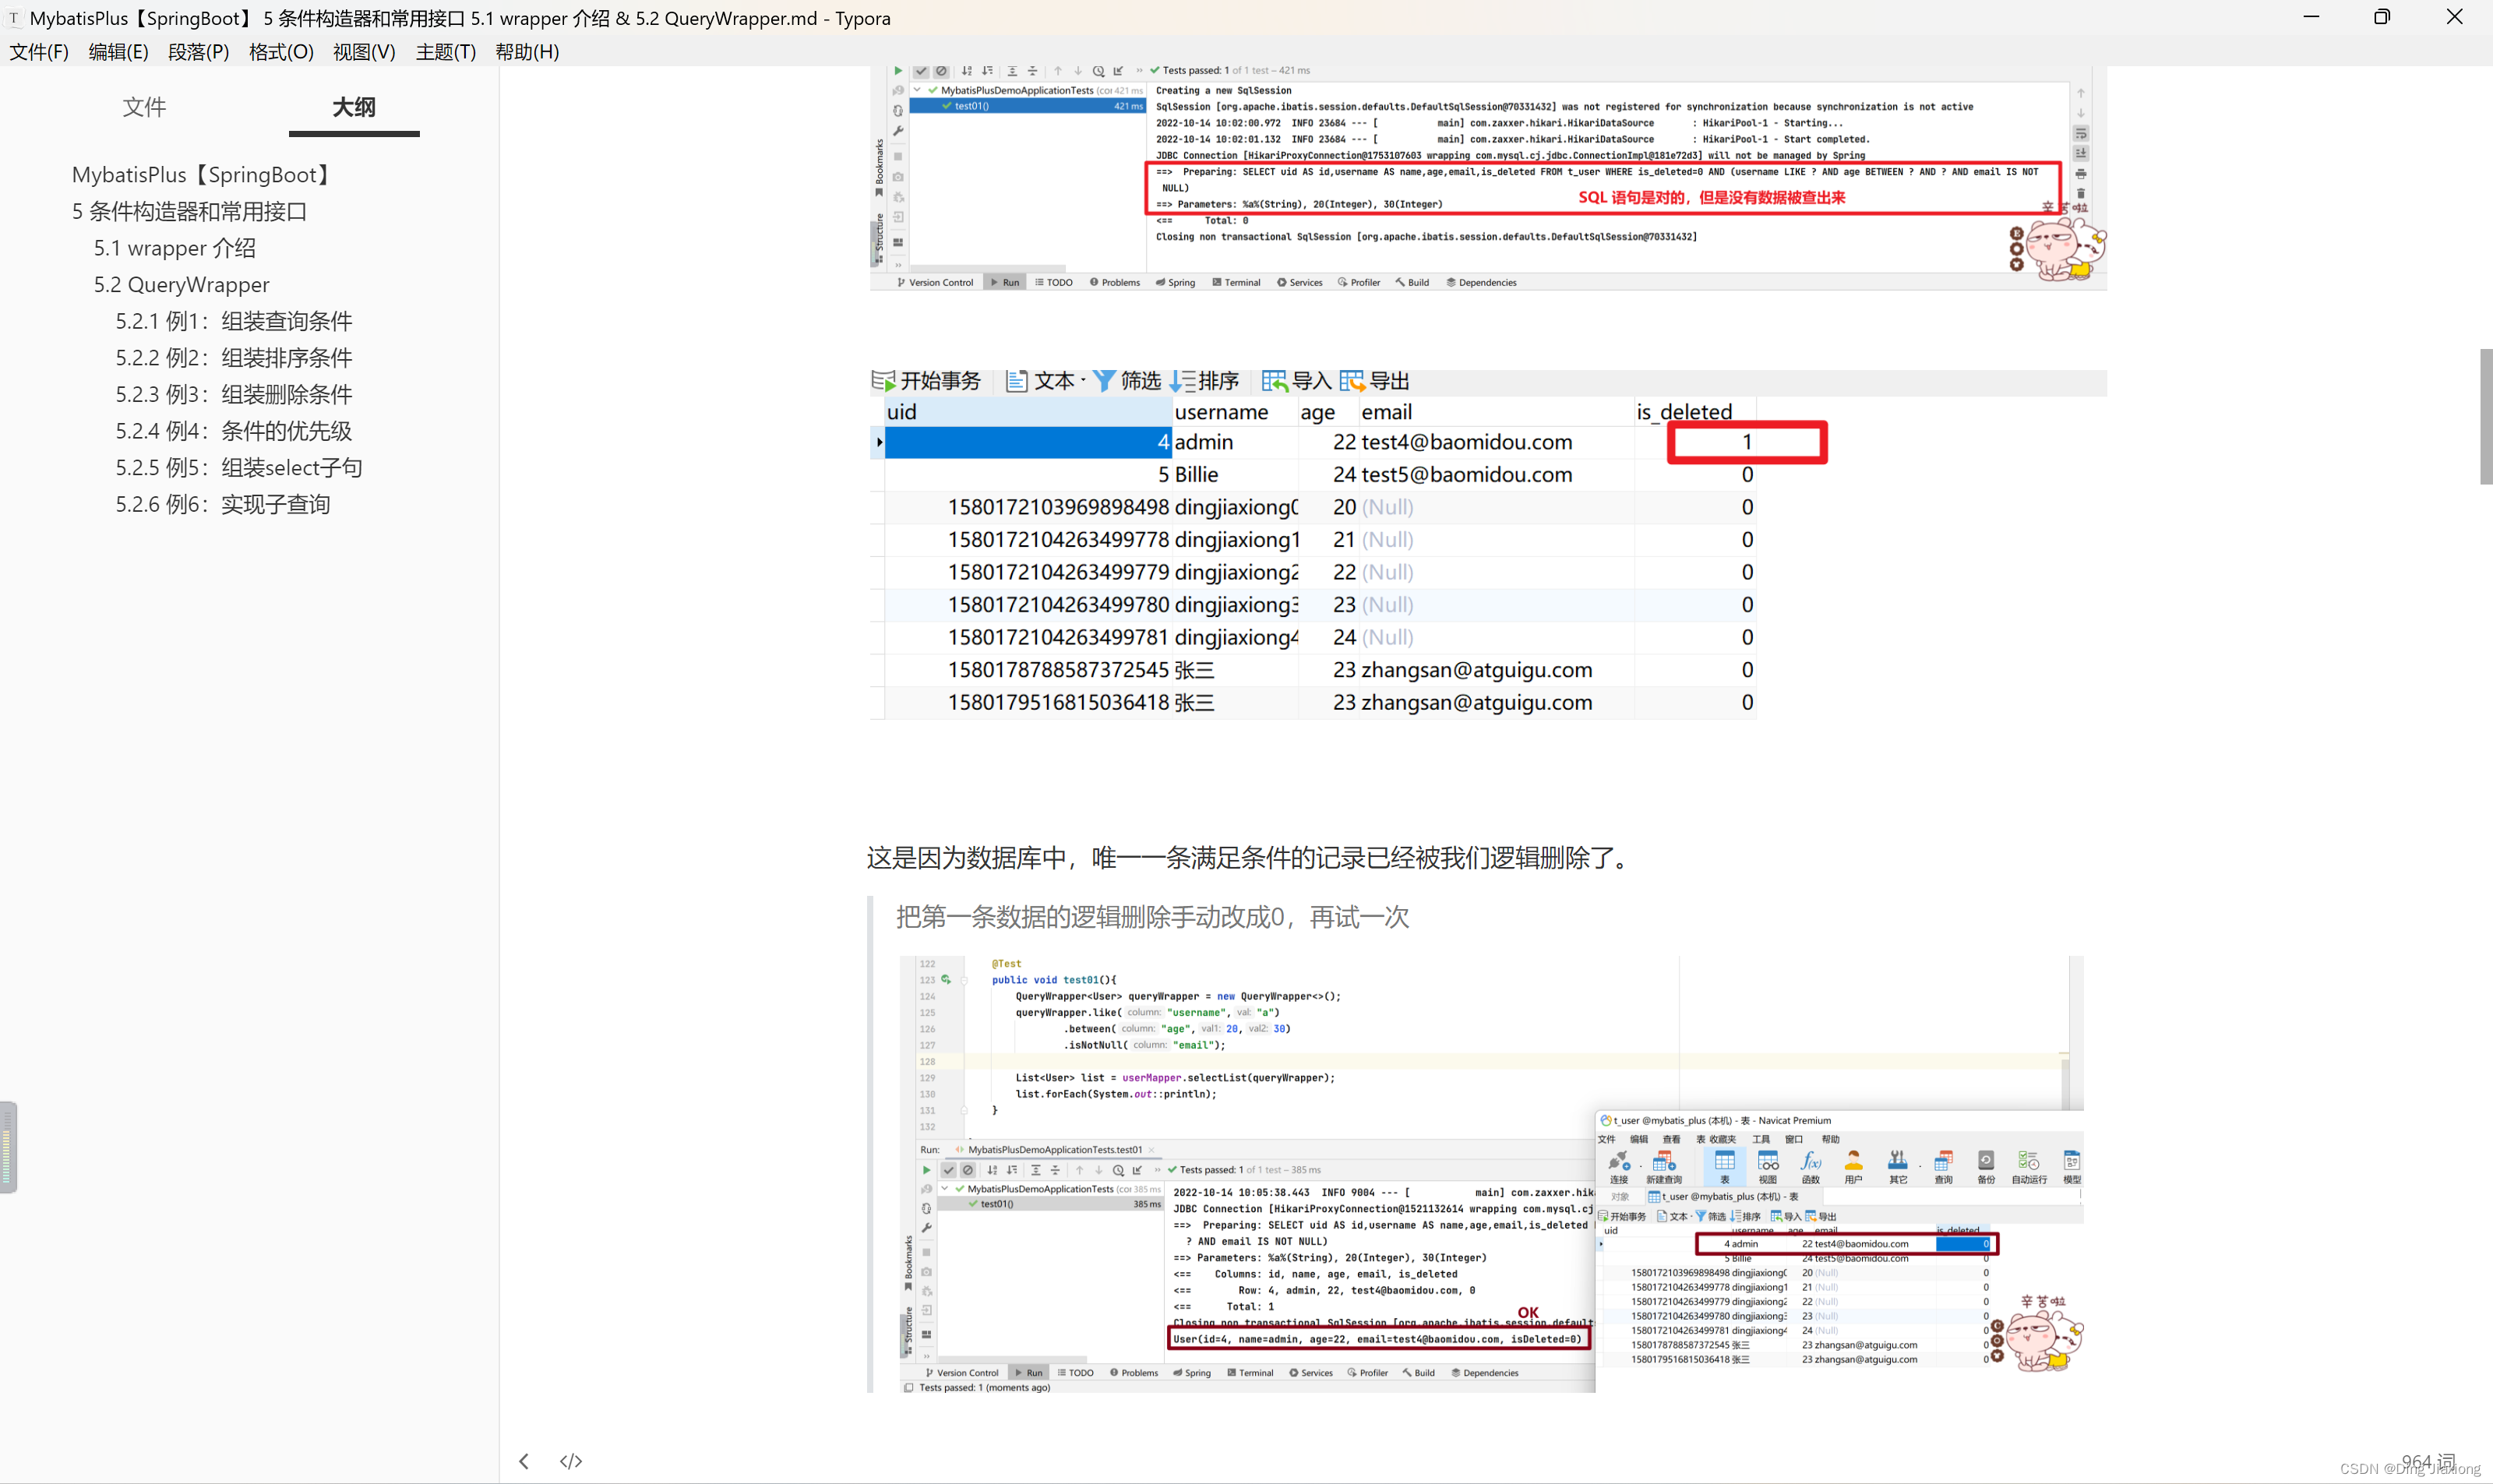
Task: Close the Typora window
Action: tap(2454, 17)
